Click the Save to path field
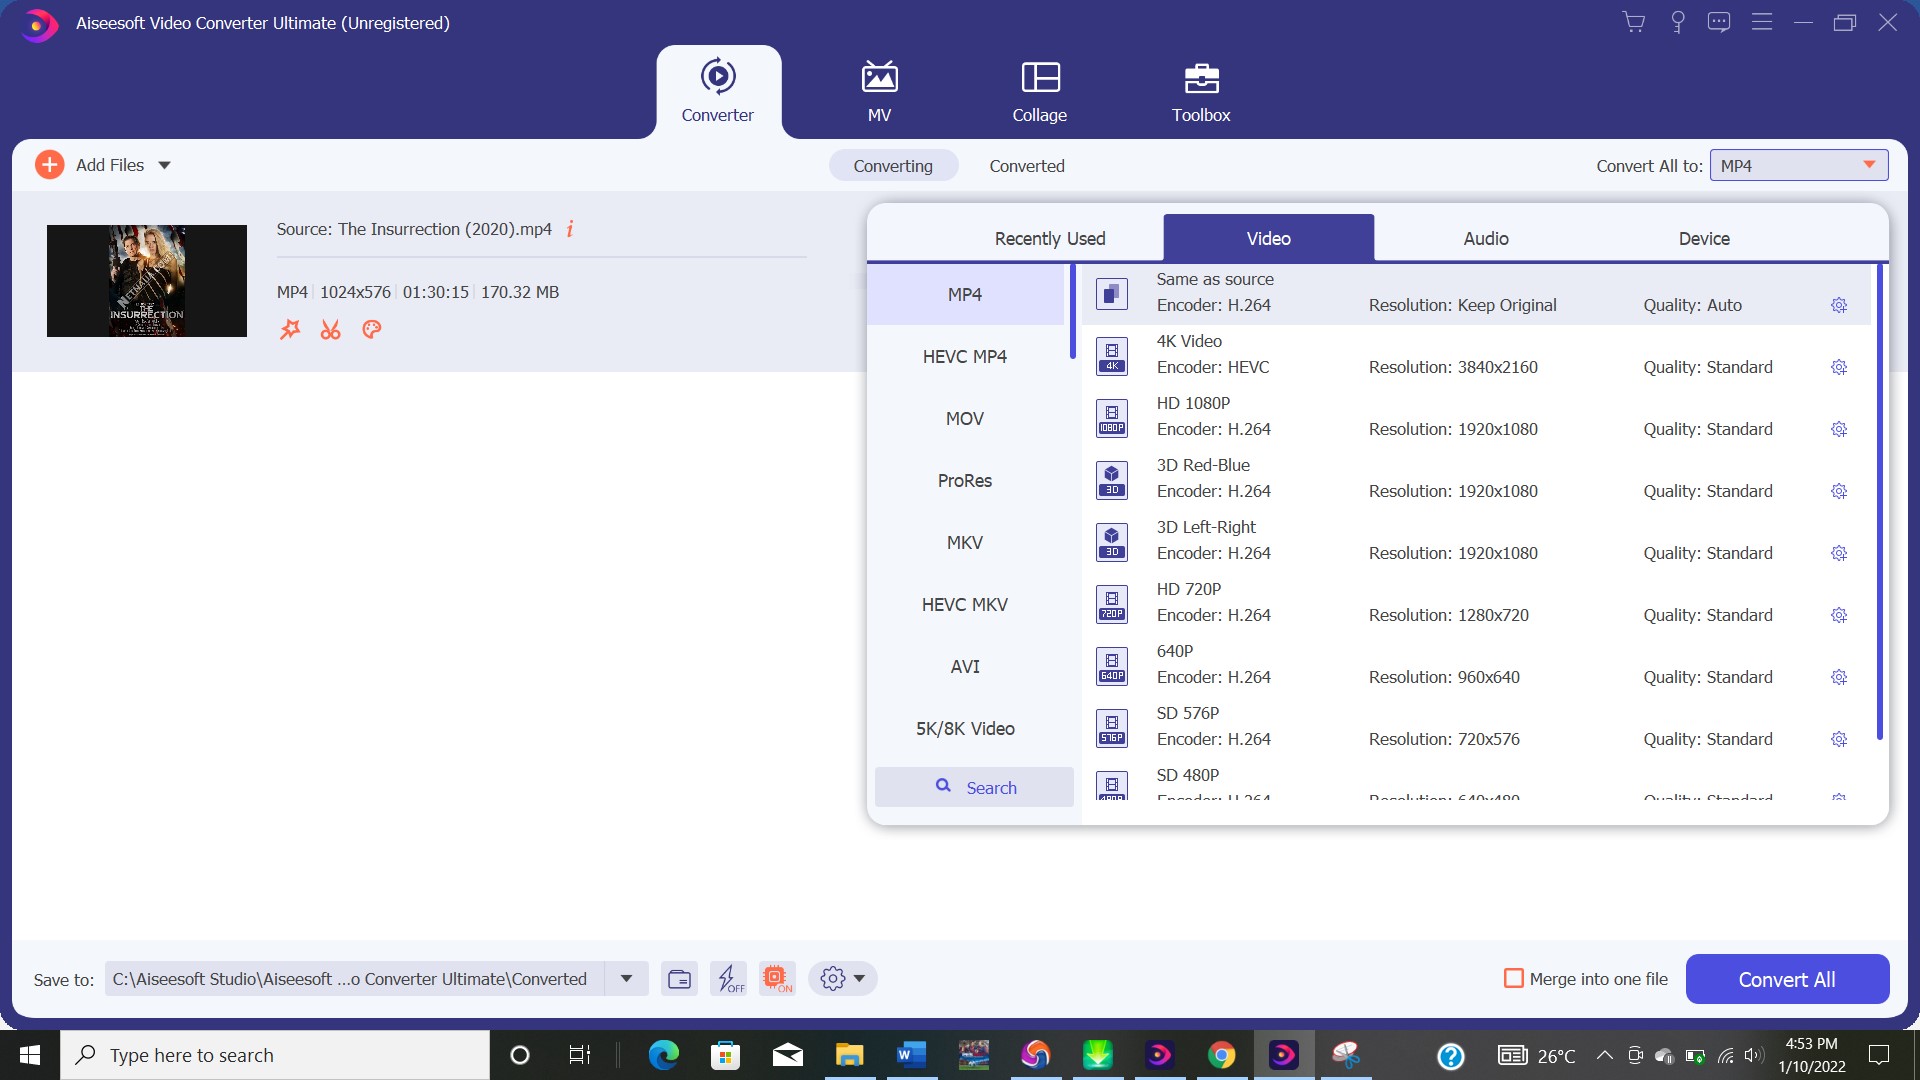The height and width of the screenshot is (1080, 1920). tap(355, 979)
